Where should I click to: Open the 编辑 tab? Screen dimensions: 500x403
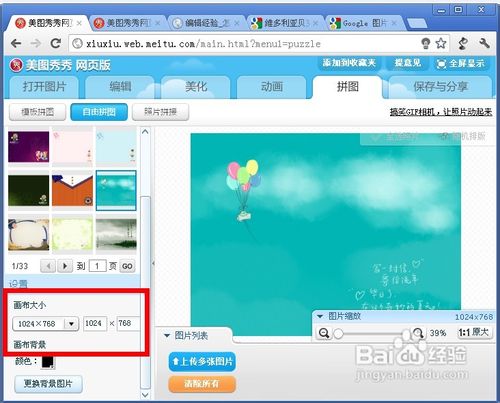pyautogui.click(x=120, y=87)
